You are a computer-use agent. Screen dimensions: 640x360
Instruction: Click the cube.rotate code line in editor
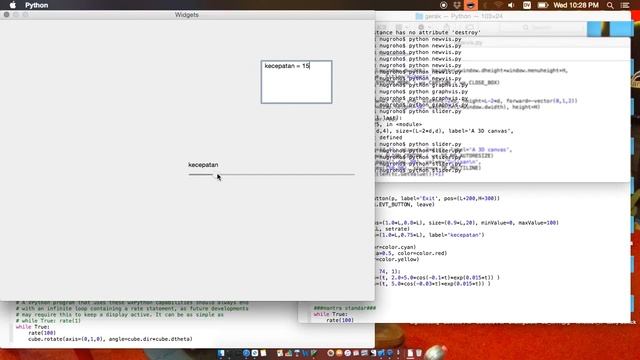pos(110,339)
